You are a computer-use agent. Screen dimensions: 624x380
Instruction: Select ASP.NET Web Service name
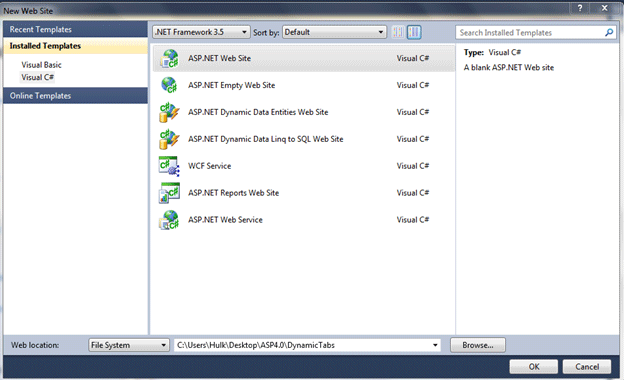[x=225, y=220]
